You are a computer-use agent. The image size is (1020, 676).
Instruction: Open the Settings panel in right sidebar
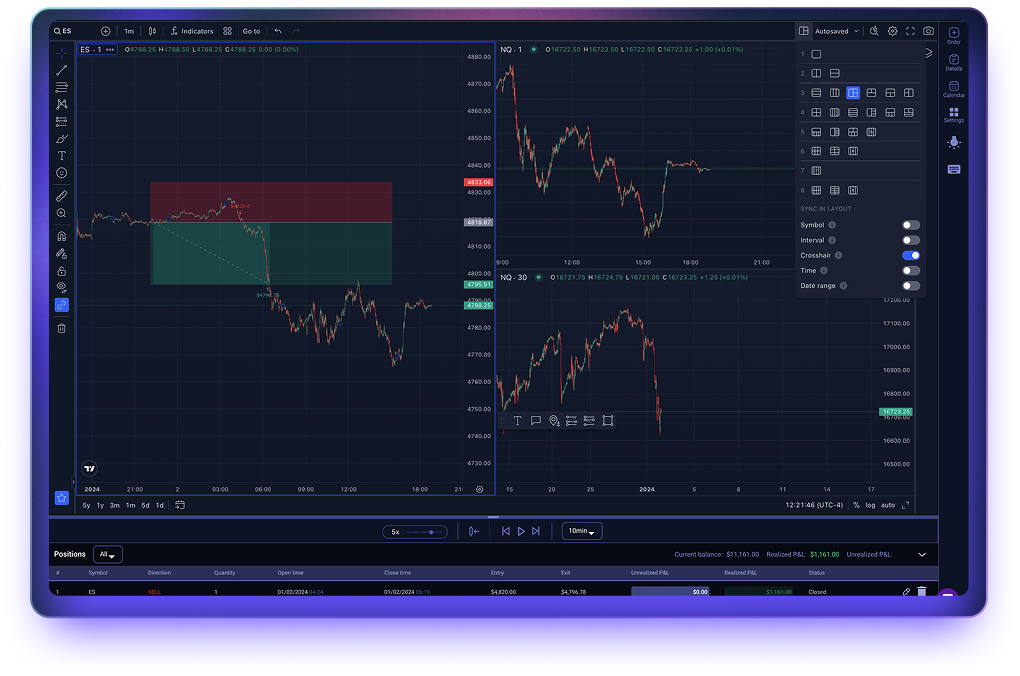pyautogui.click(x=954, y=115)
